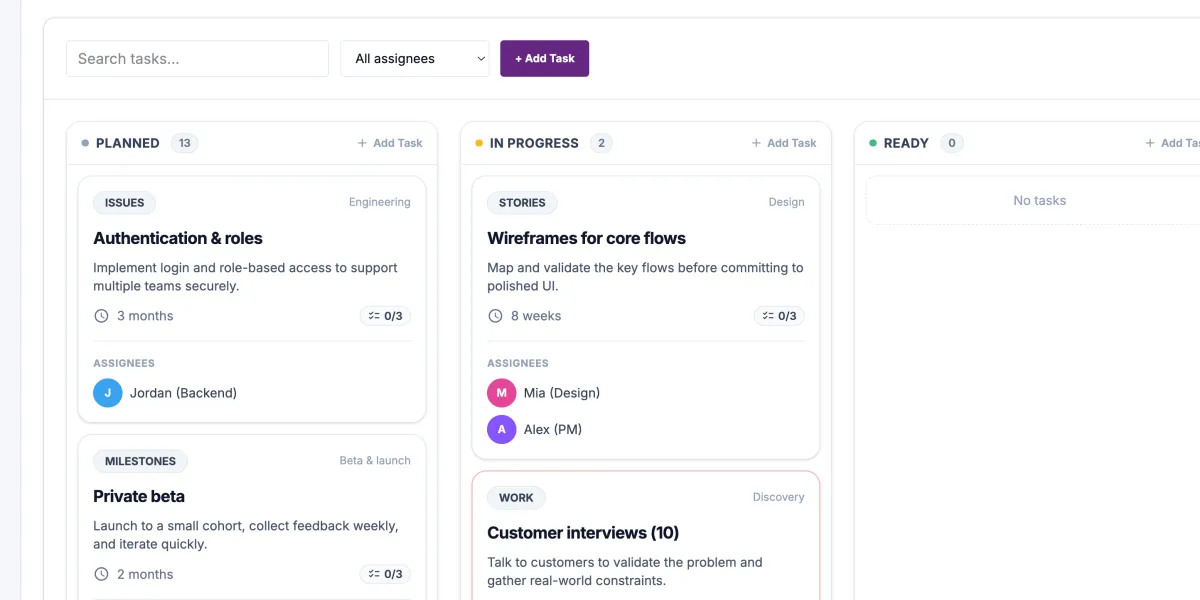Click the clock icon on the Private beta card
This screenshot has height=600, width=1200.
click(100, 574)
